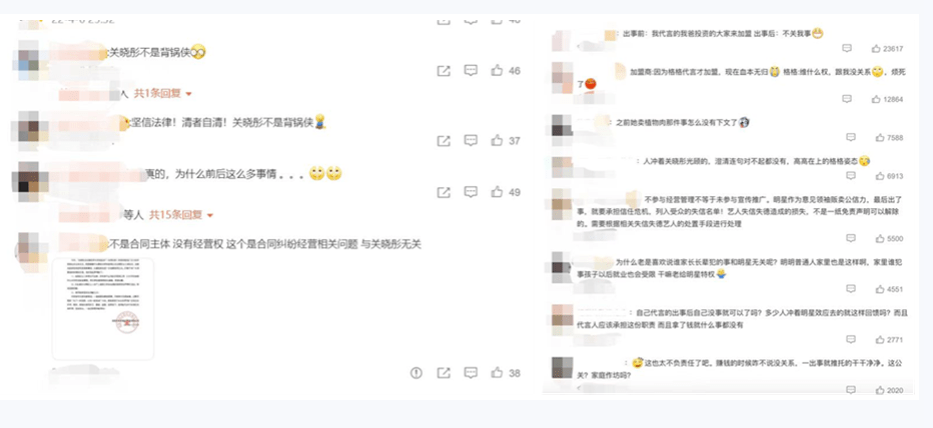
Task: Like the comment with 37 likes
Action: 497,140
